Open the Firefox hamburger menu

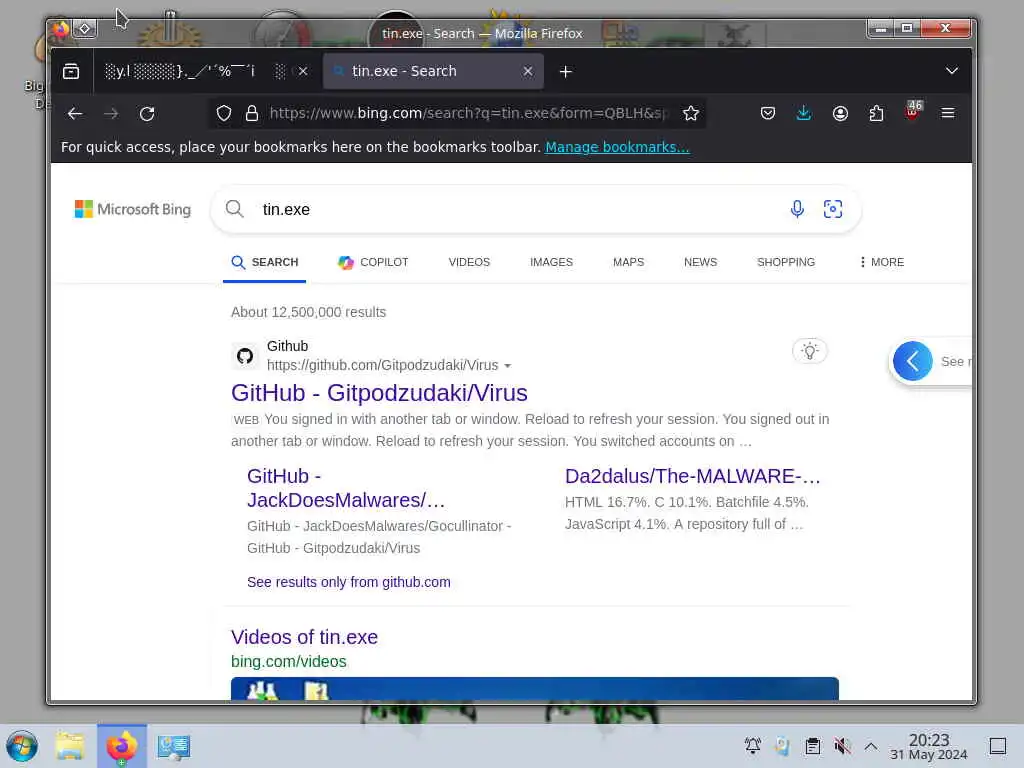pyautogui.click(x=948, y=114)
